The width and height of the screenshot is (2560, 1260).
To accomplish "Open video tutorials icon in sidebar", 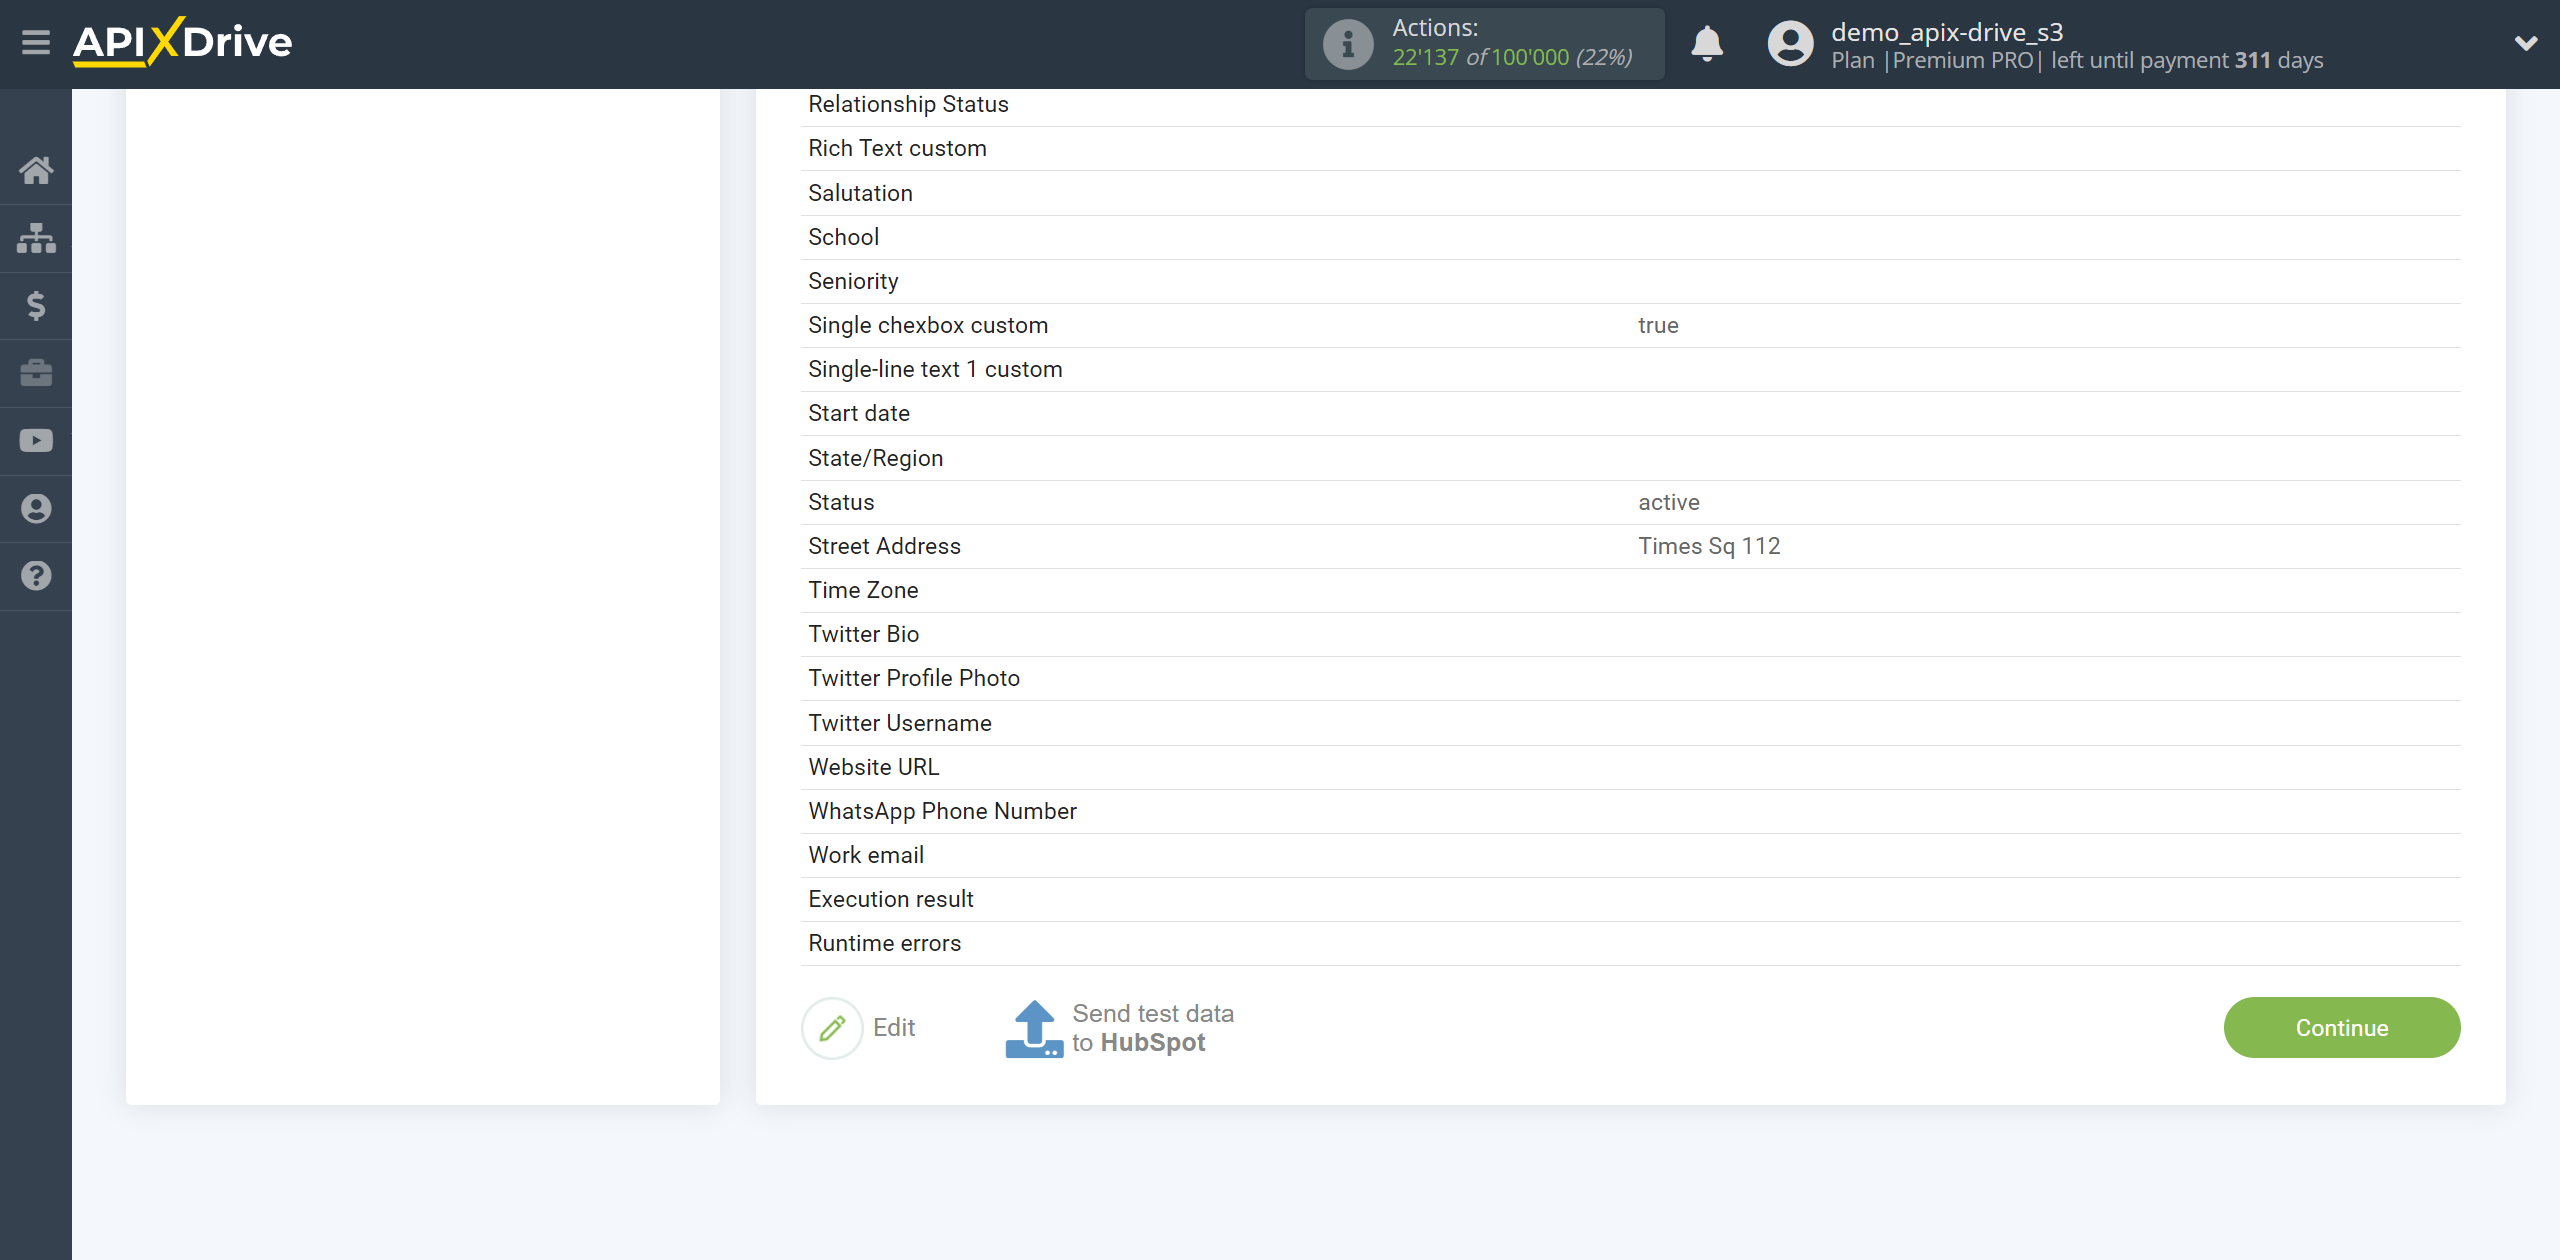I will point(36,441).
